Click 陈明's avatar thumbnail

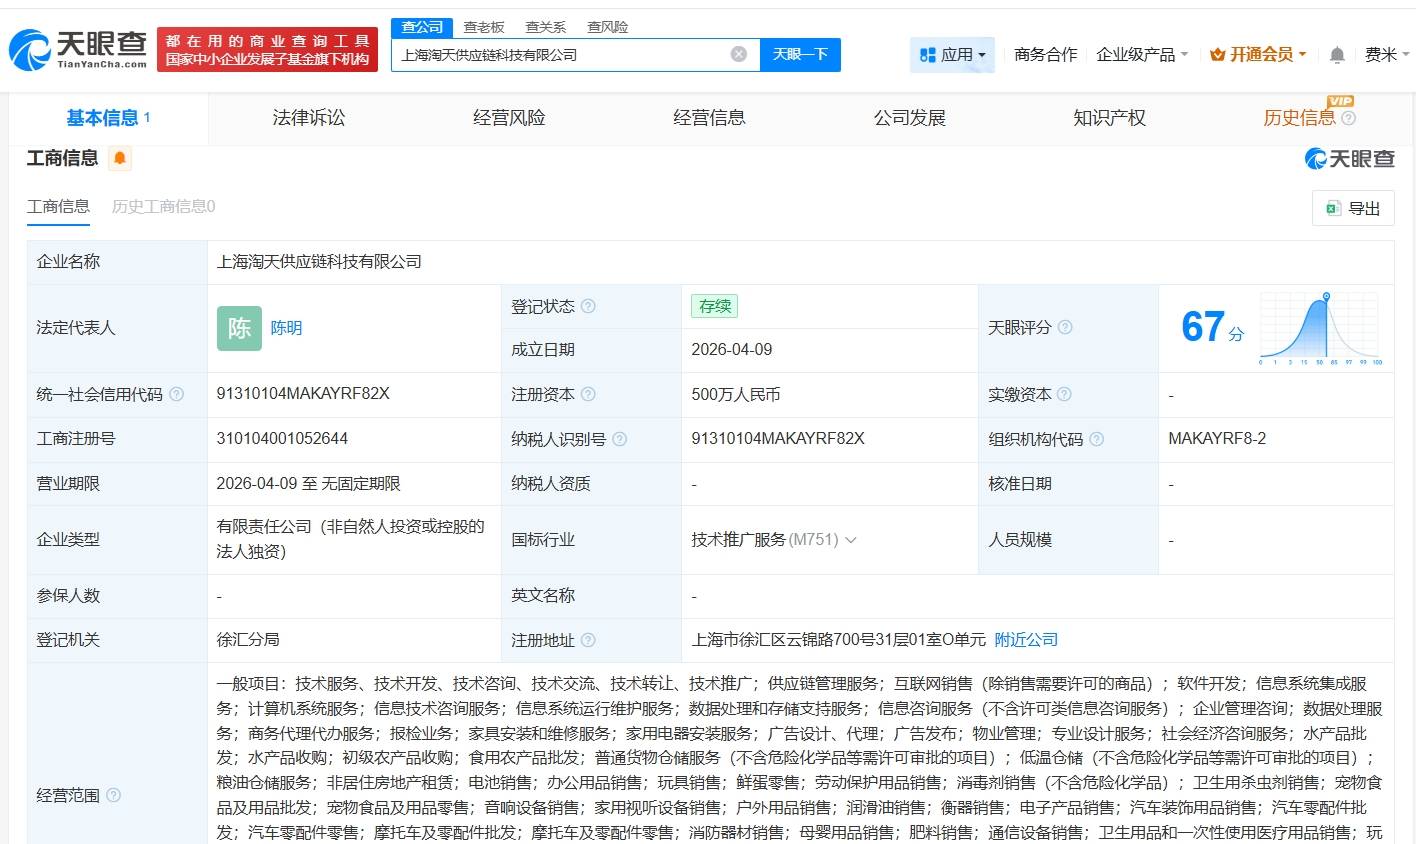(x=238, y=328)
